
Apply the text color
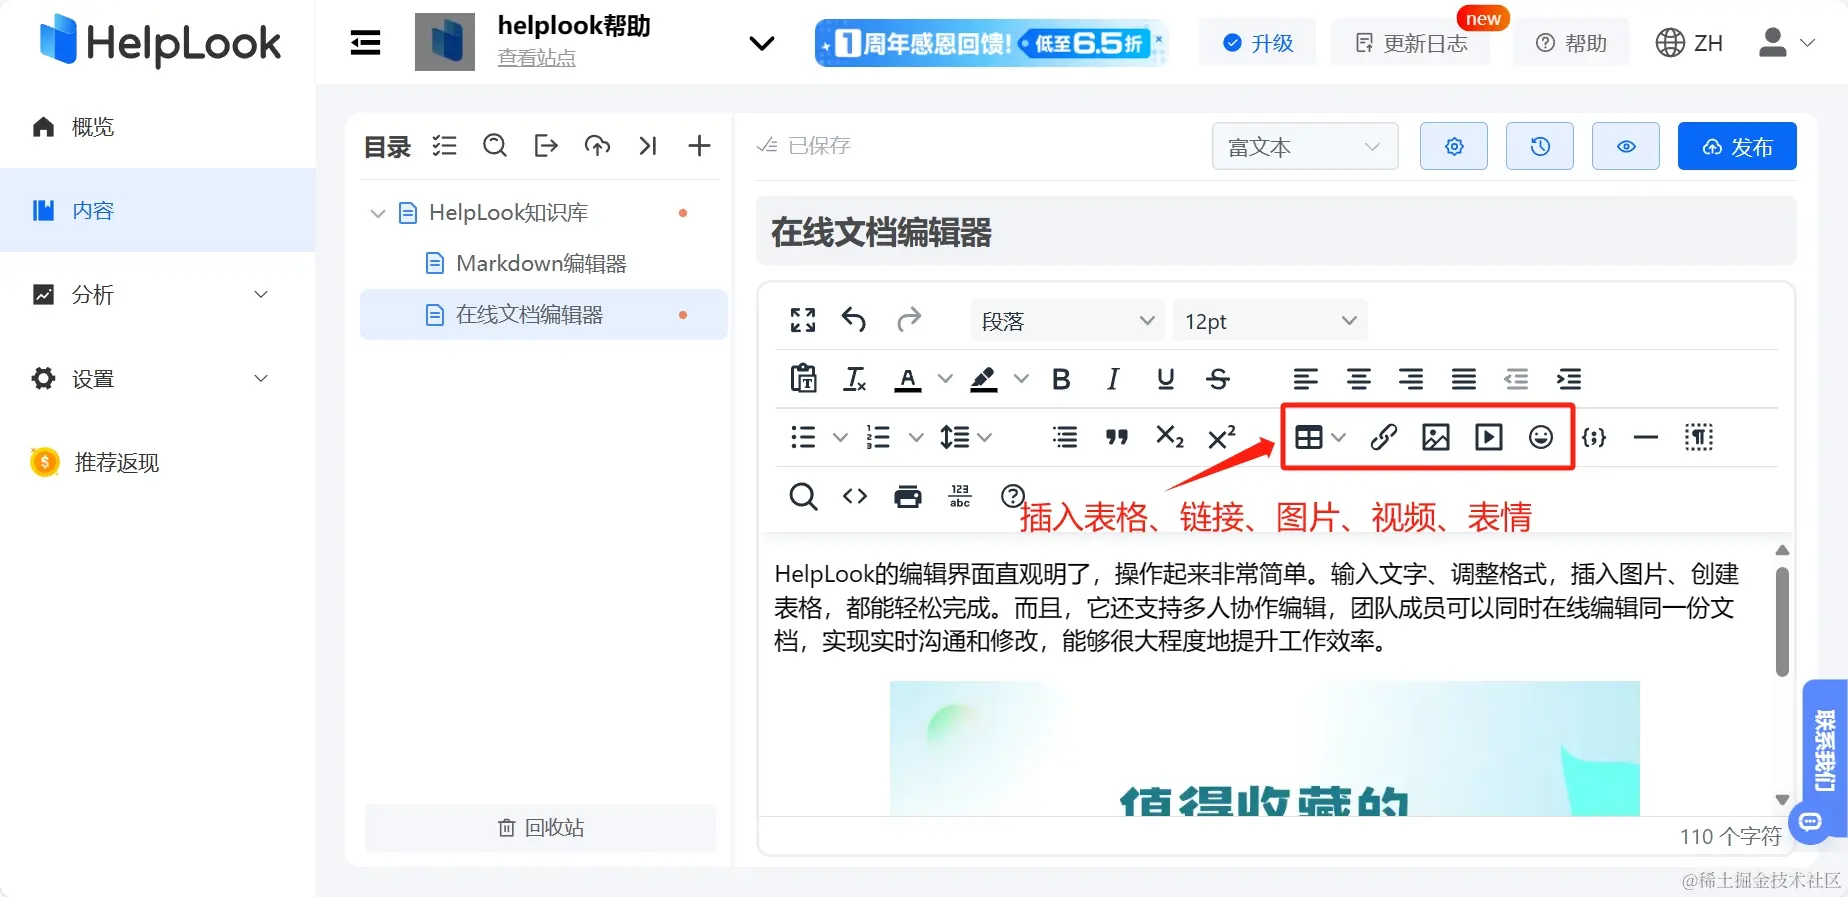click(x=908, y=379)
